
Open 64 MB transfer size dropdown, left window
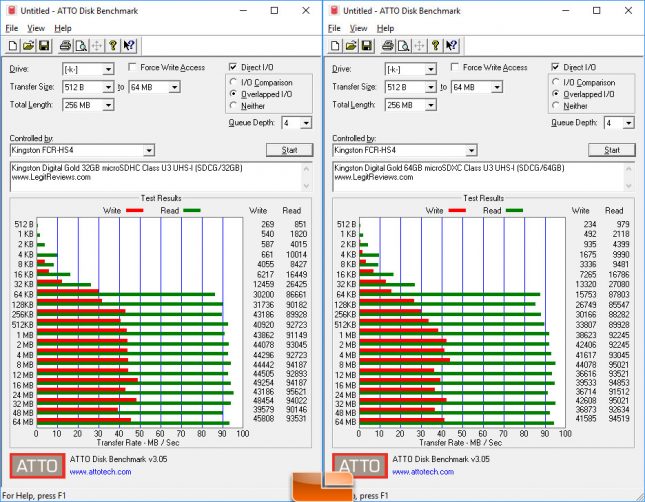174,87
